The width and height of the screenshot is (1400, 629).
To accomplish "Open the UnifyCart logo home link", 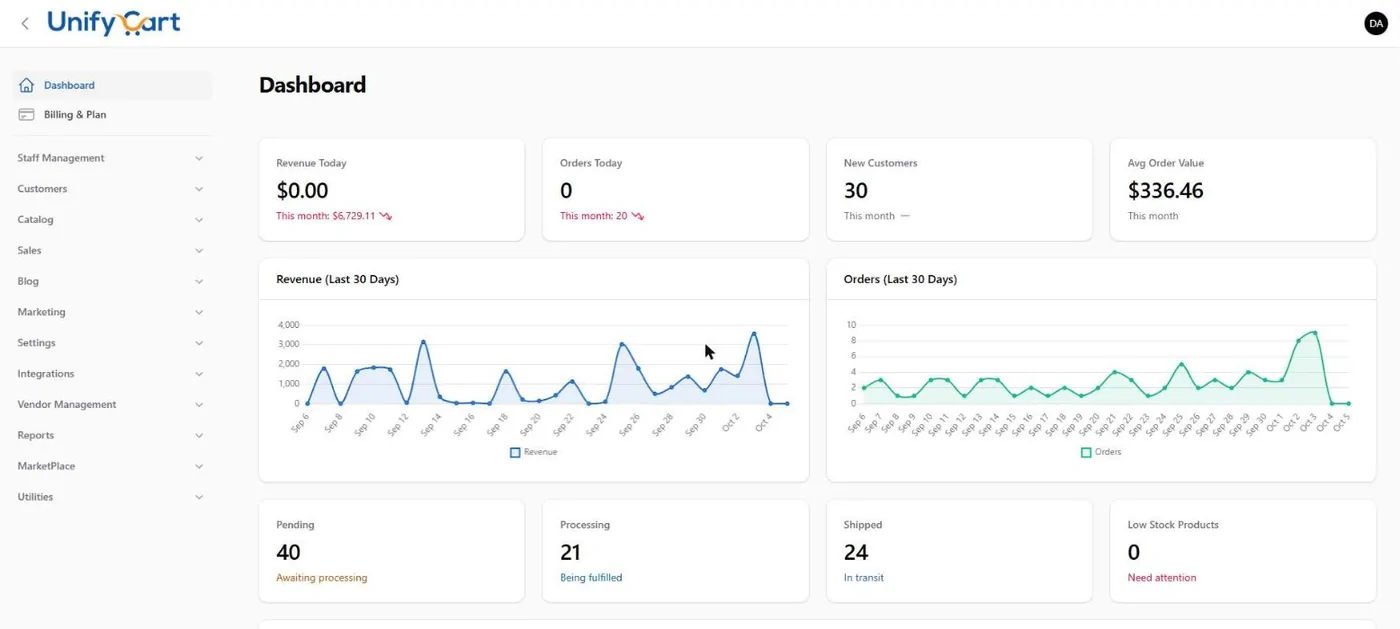I will point(114,22).
